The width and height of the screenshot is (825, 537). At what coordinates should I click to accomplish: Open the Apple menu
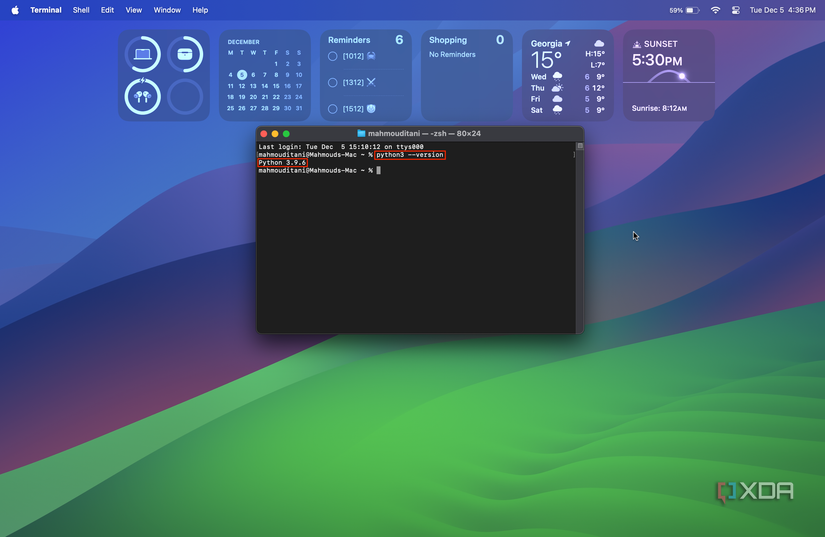point(15,10)
